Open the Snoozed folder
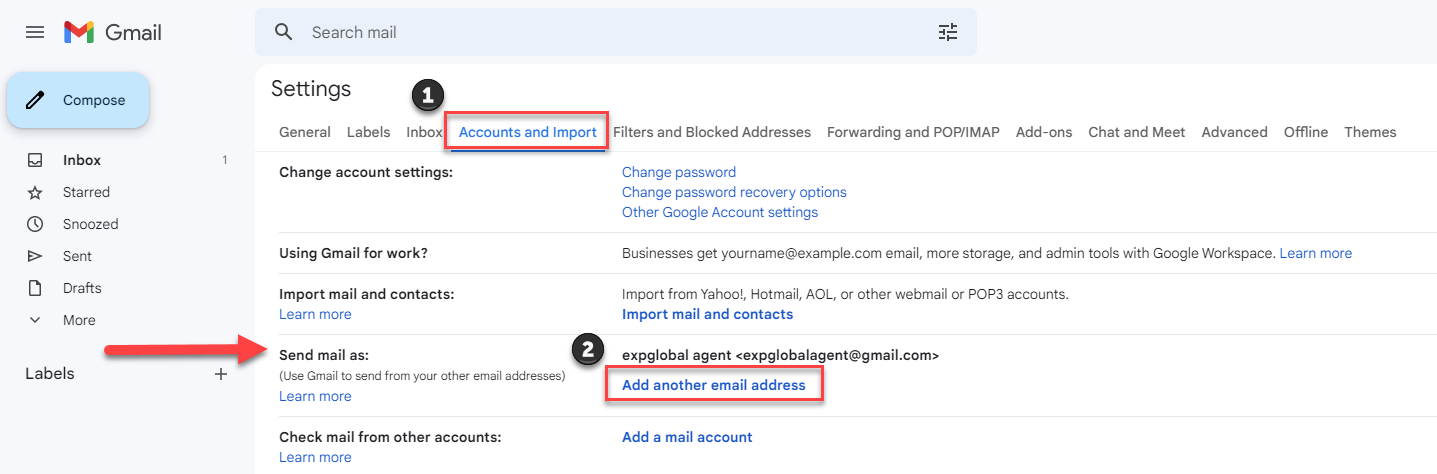The image size is (1437, 474). (90, 224)
